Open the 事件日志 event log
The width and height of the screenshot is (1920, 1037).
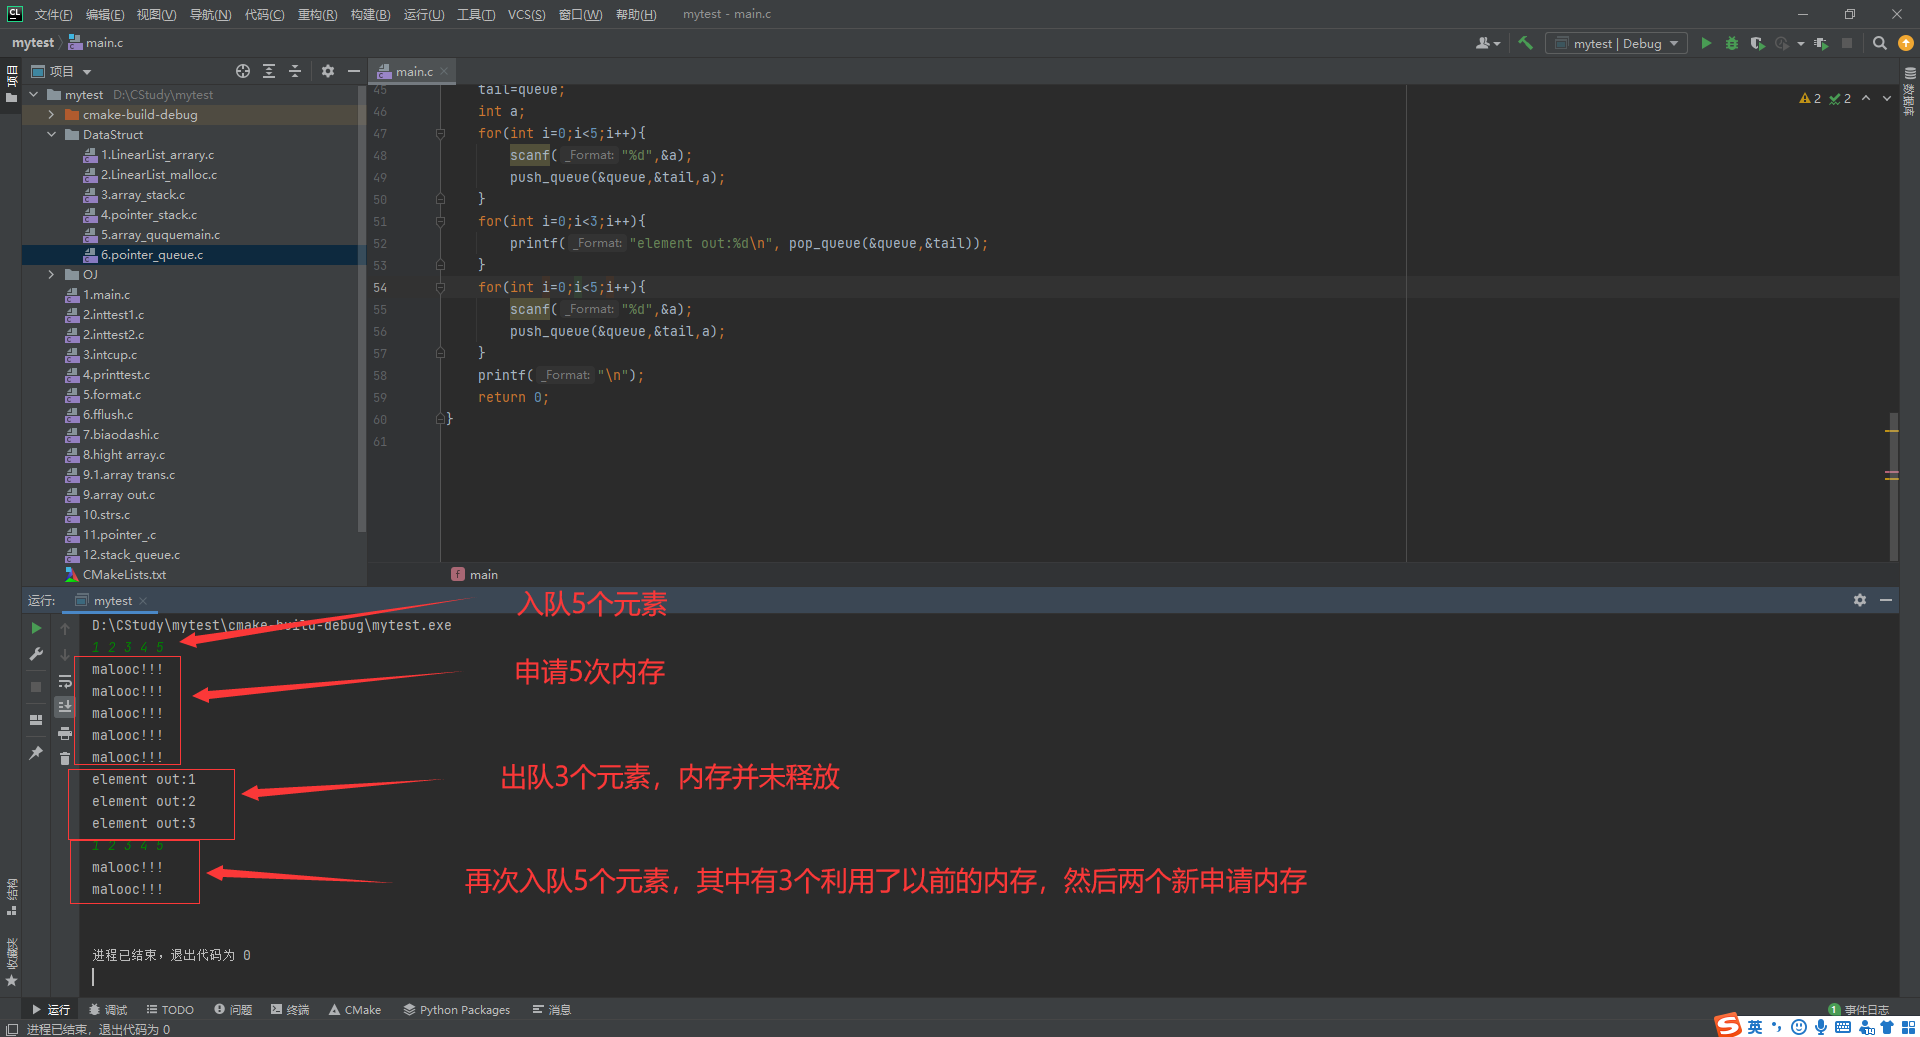click(1858, 1009)
